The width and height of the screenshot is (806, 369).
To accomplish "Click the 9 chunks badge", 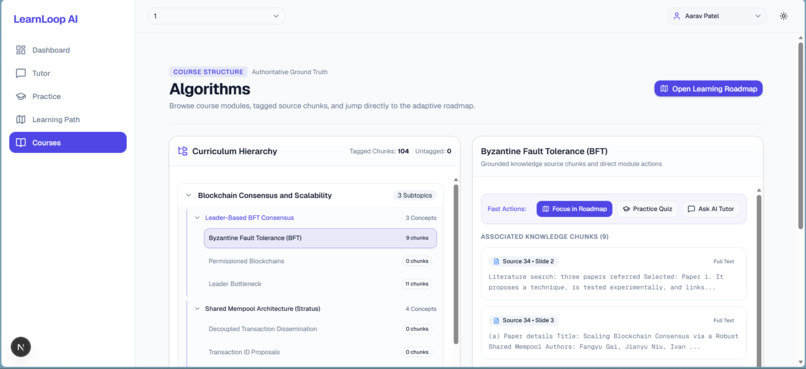I will pyautogui.click(x=417, y=238).
